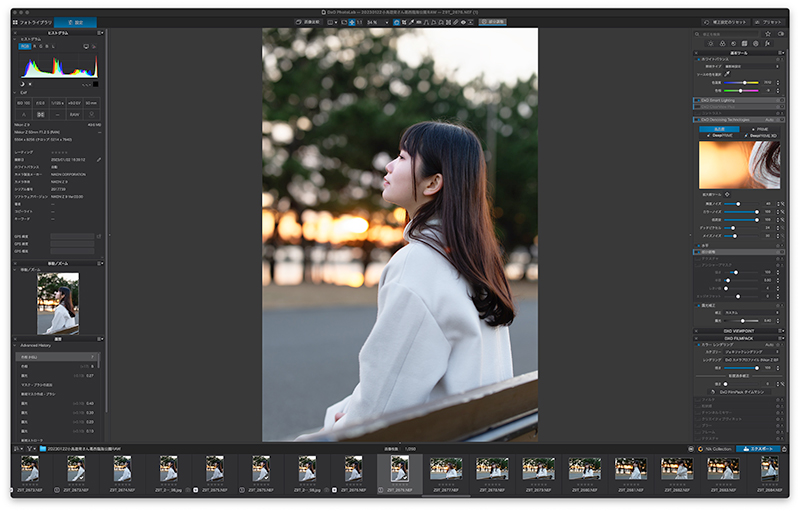Toggle the ホワイトバランス correction on/off
Image resolution: width=800 pixels, height=511 pixels.
pos(699,59)
